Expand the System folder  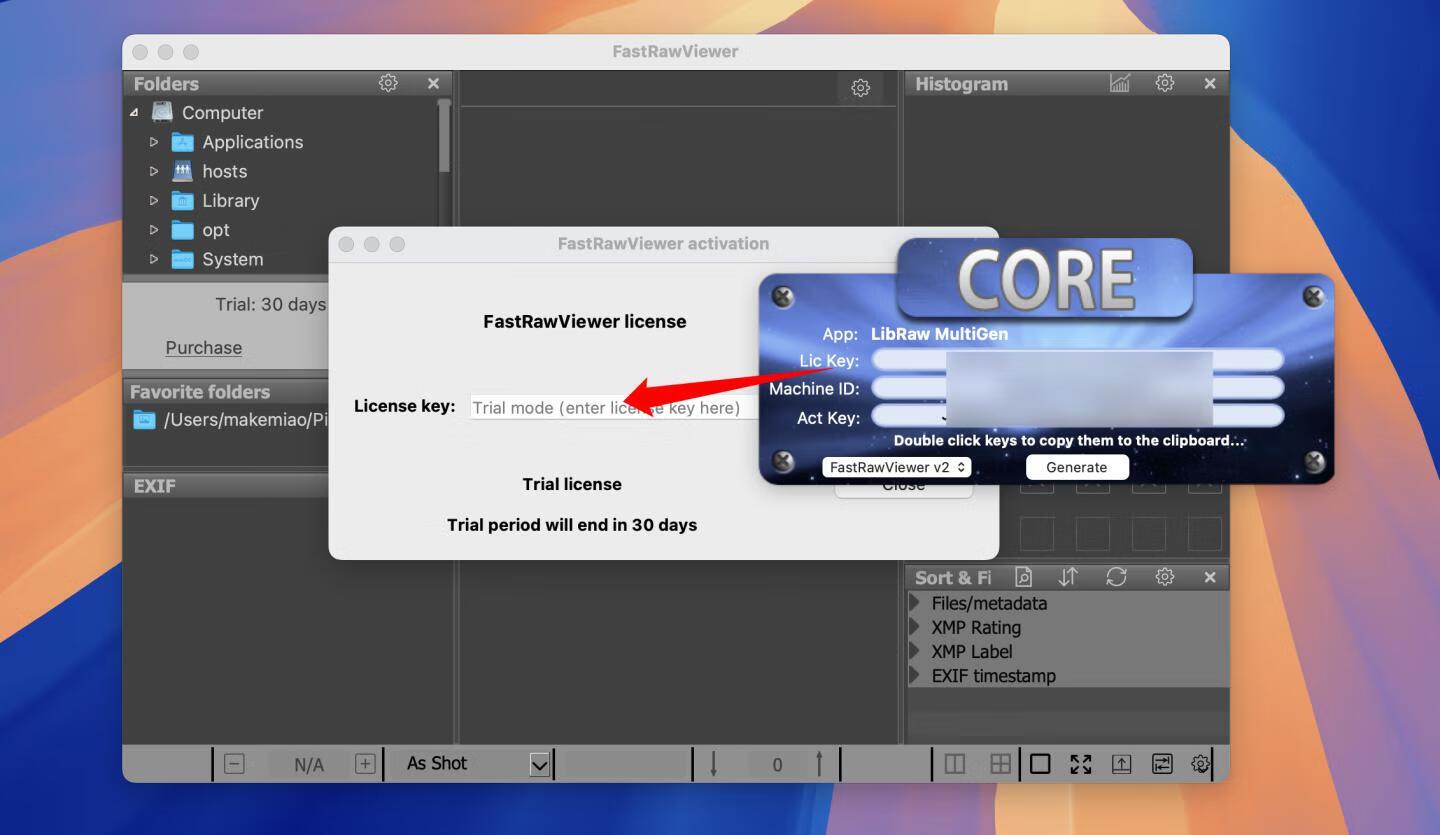[154, 259]
